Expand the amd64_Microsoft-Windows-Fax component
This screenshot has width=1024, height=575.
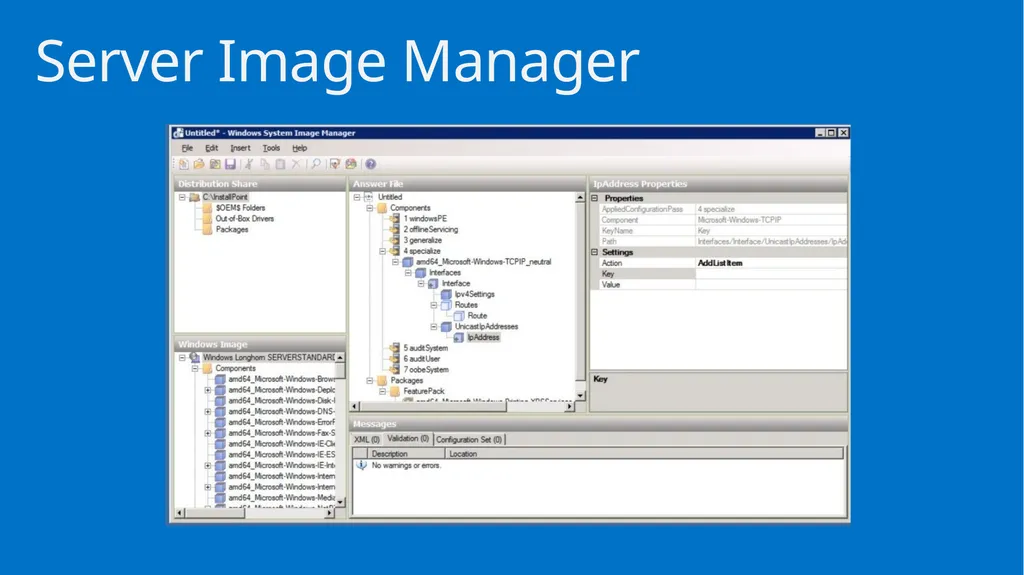pyautogui.click(x=208, y=433)
